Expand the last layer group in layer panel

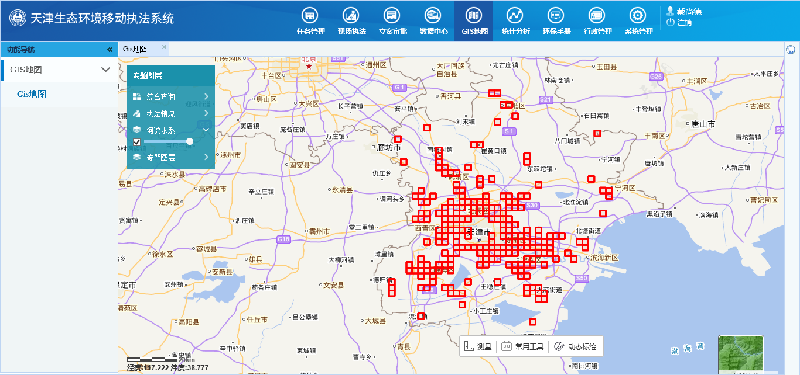(170, 158)
